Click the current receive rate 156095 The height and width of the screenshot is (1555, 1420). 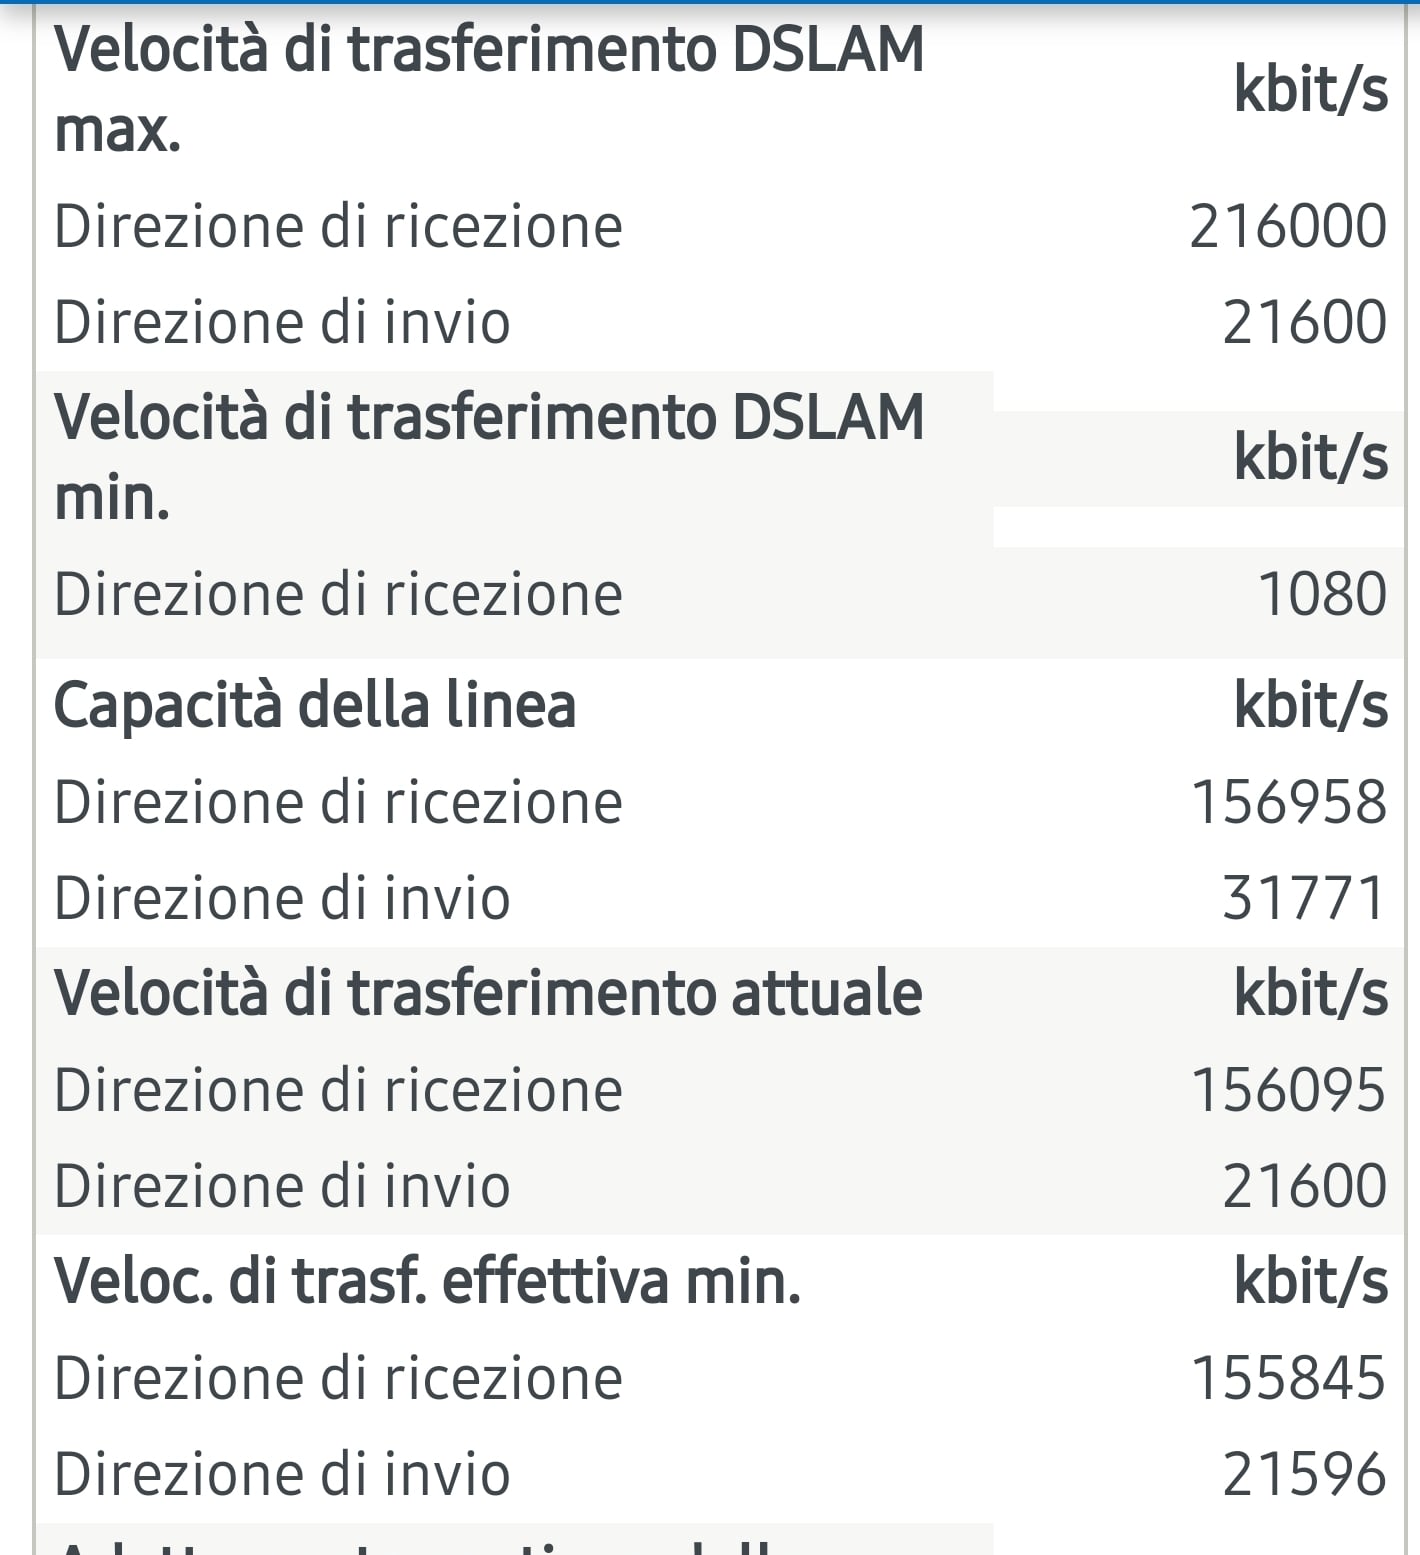point(1289,1090)
